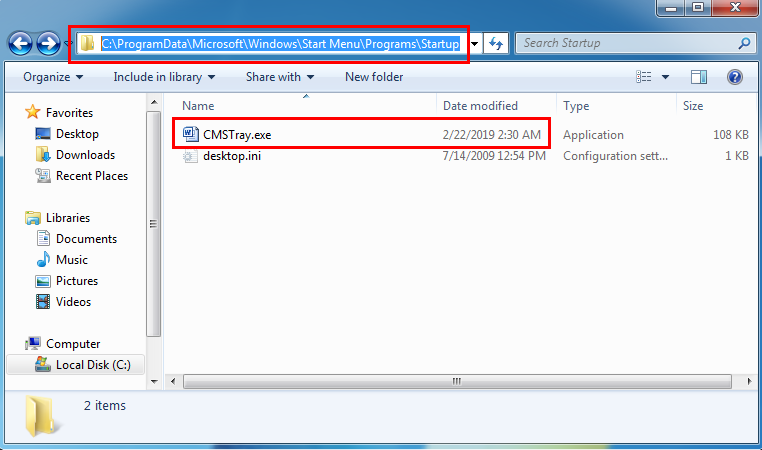Expand the address bar history dropdown
The width and height of the screenshot is (762, 450).
474,44
